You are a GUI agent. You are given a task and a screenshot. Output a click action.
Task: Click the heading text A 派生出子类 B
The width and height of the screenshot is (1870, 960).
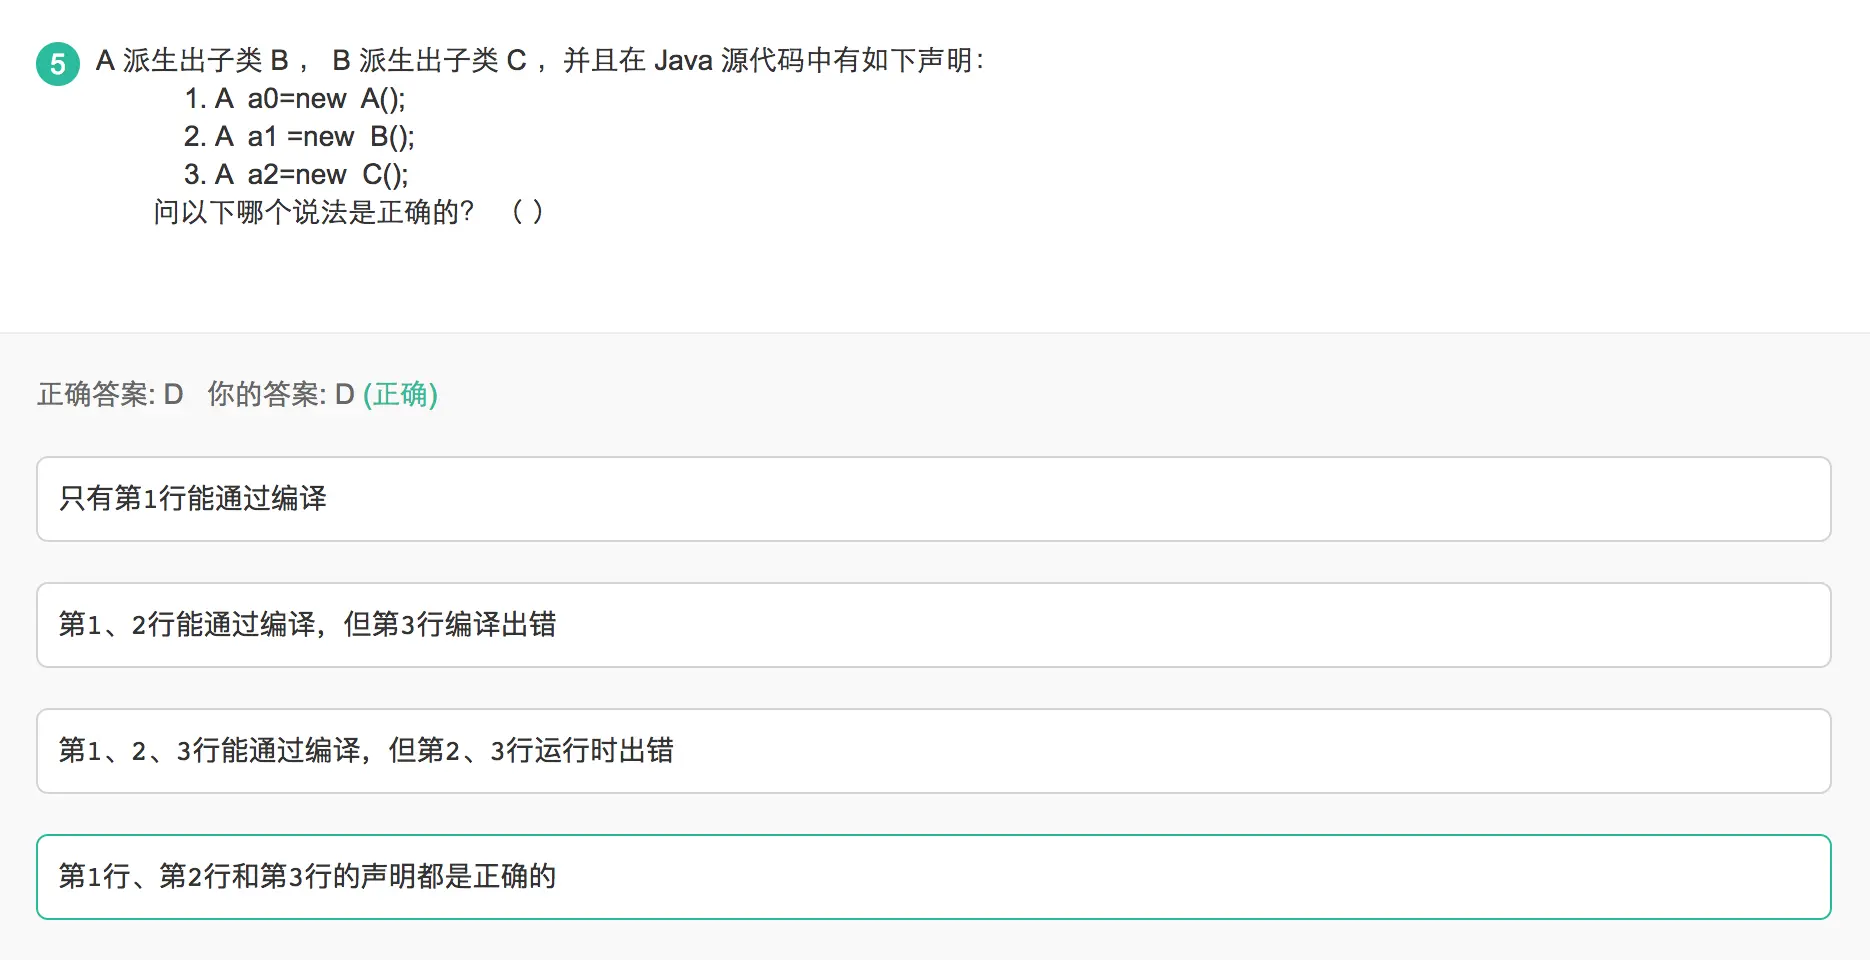[193, 61]
